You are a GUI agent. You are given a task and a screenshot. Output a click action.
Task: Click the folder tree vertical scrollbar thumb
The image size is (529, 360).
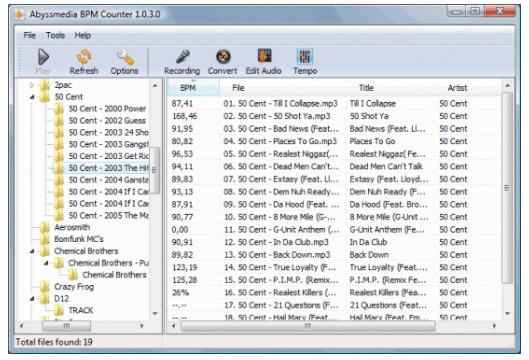point(155,170)
